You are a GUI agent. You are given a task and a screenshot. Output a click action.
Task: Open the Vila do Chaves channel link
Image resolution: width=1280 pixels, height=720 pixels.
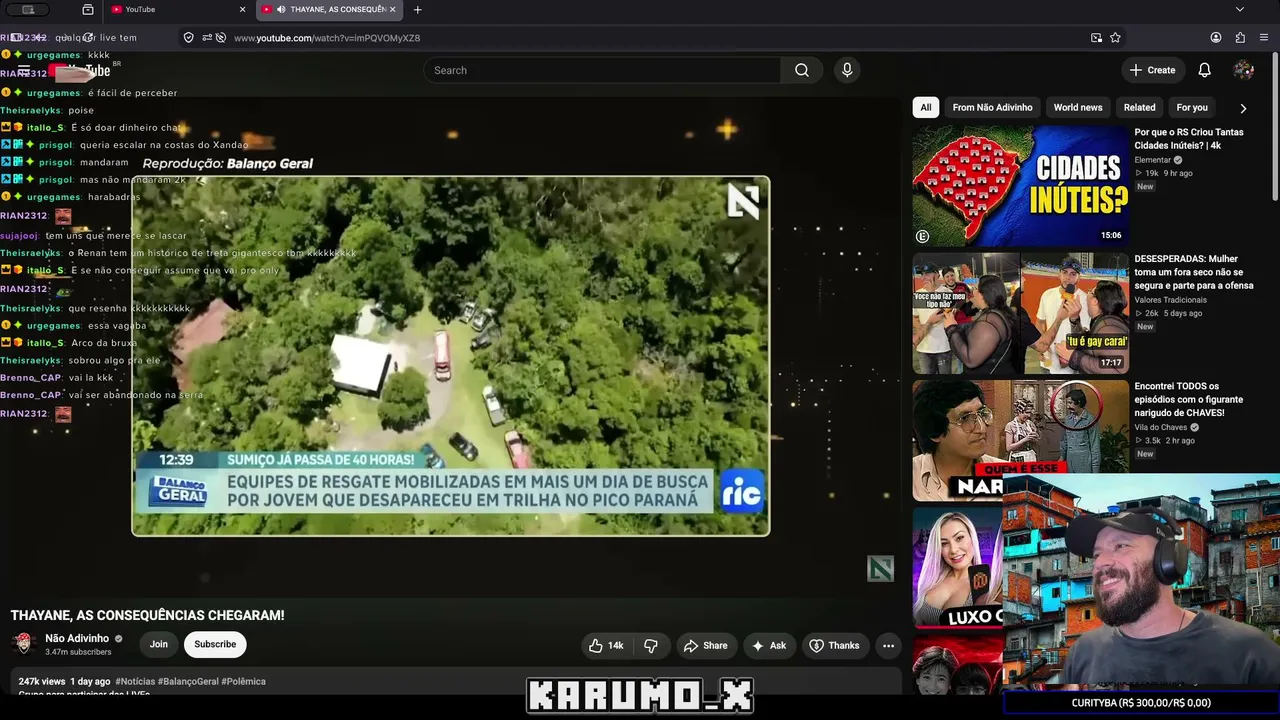(x=1162, y=427)
